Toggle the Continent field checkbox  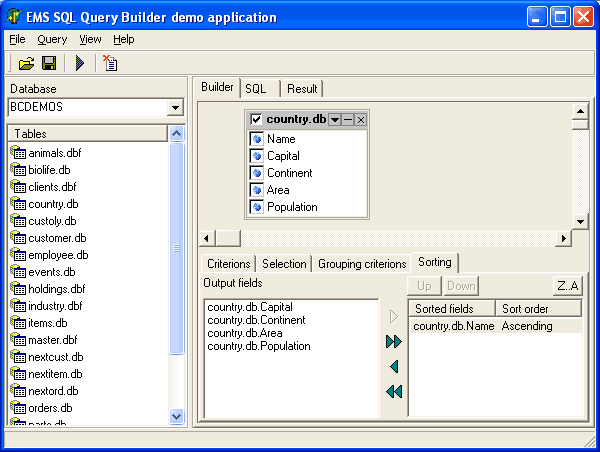(x=257, y=173)
